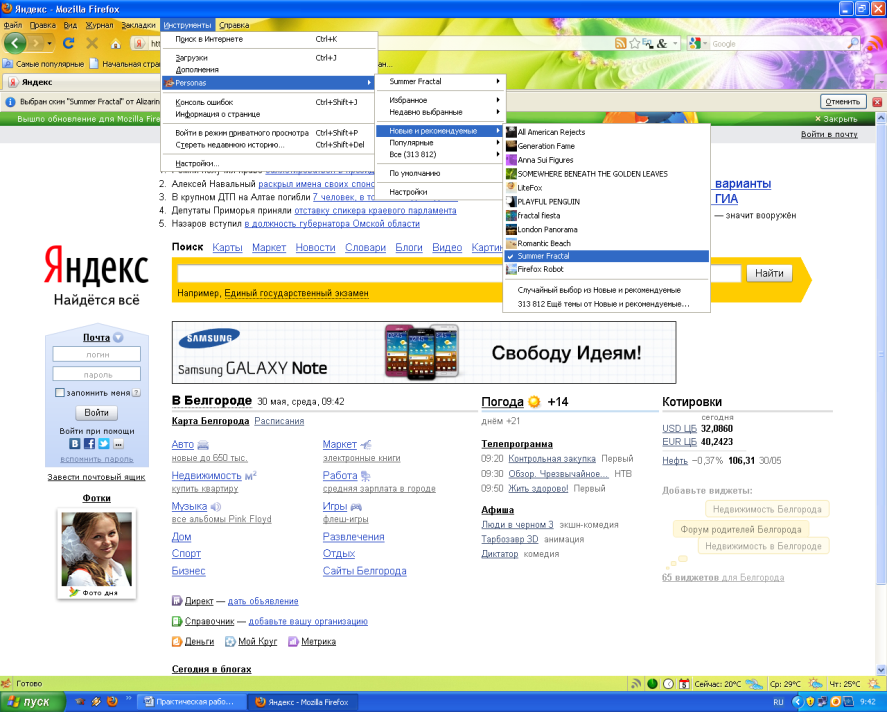Click the Google search input field
Image resolution: width=887 pixels, height=712 pixels.
(x=778, y=44)
